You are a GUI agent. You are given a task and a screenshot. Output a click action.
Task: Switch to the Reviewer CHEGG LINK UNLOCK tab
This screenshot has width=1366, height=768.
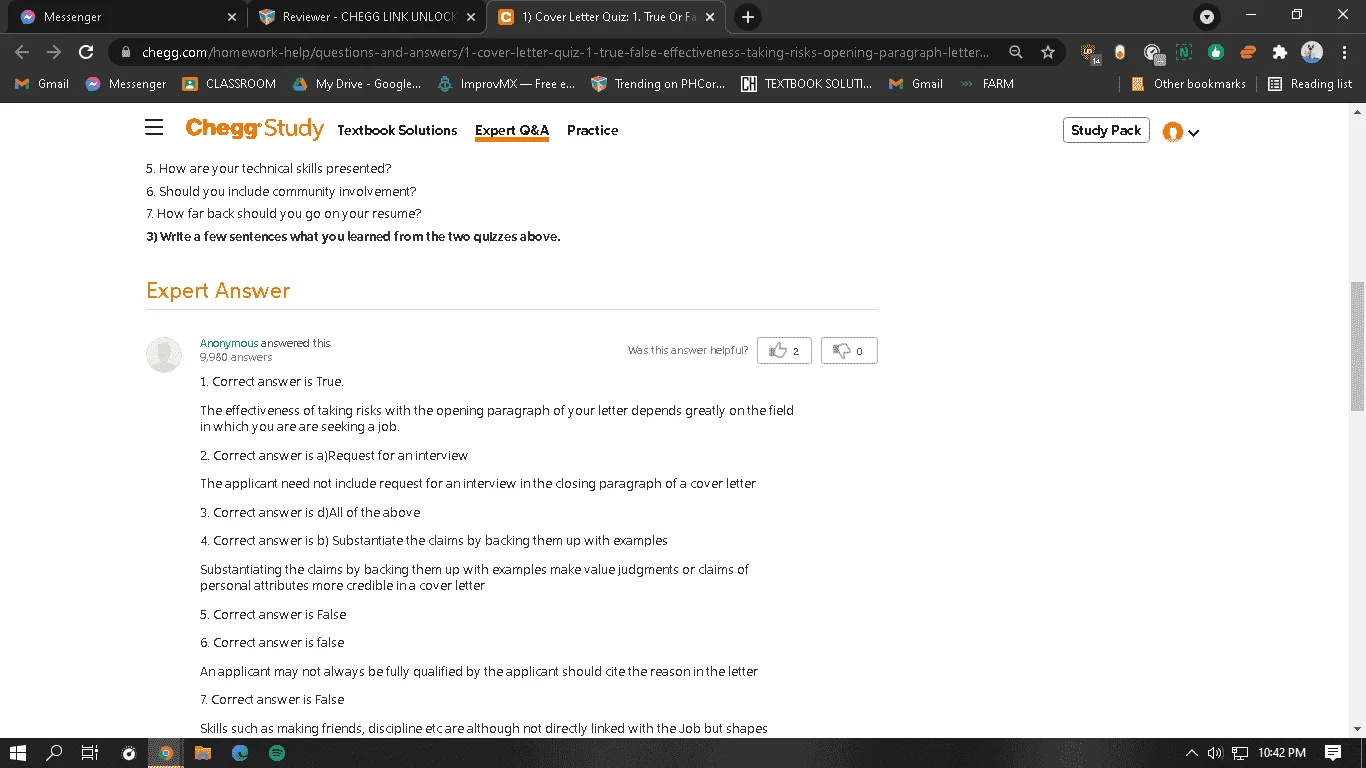[366, 17]
